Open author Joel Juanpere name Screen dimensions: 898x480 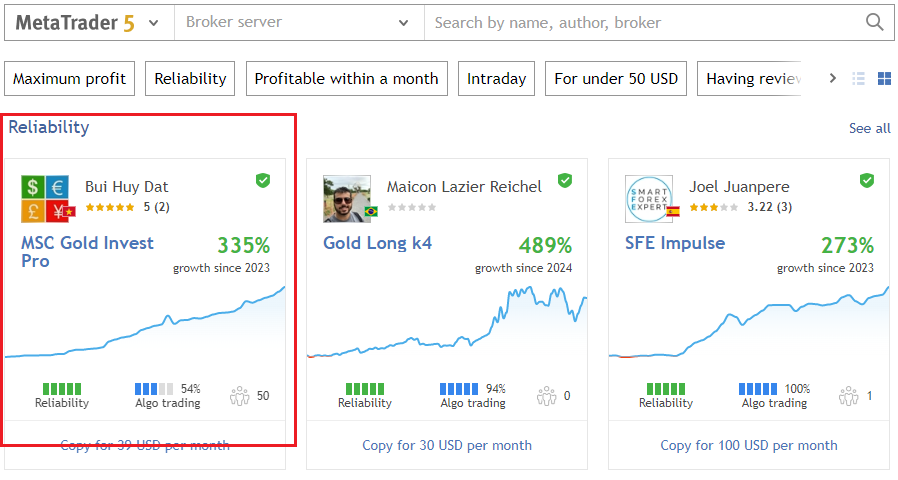(x=739, y=187)
